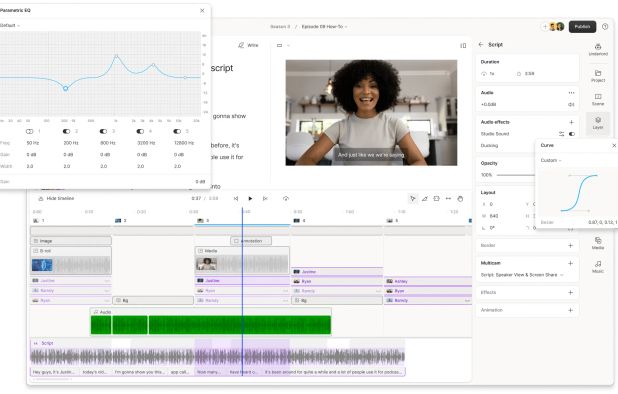Screen dimensions: 618x394
Task: Close the Curve popup
Action: pos(614,145)
